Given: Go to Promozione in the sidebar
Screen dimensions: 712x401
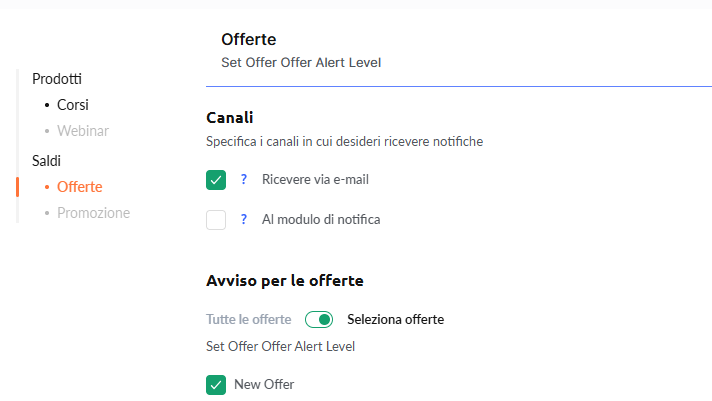Looking at the screenshot, I should tap(93, 212).
